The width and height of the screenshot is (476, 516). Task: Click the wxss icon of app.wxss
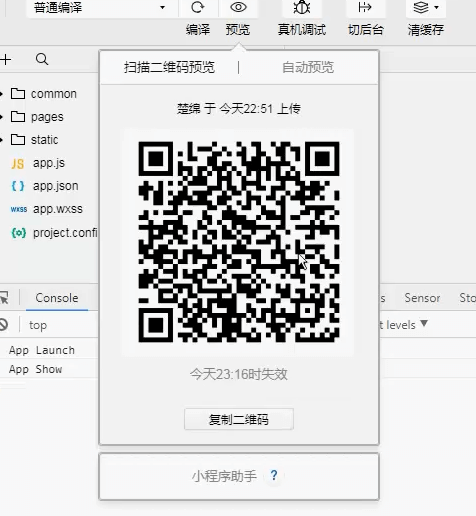[x=19, y=209]
